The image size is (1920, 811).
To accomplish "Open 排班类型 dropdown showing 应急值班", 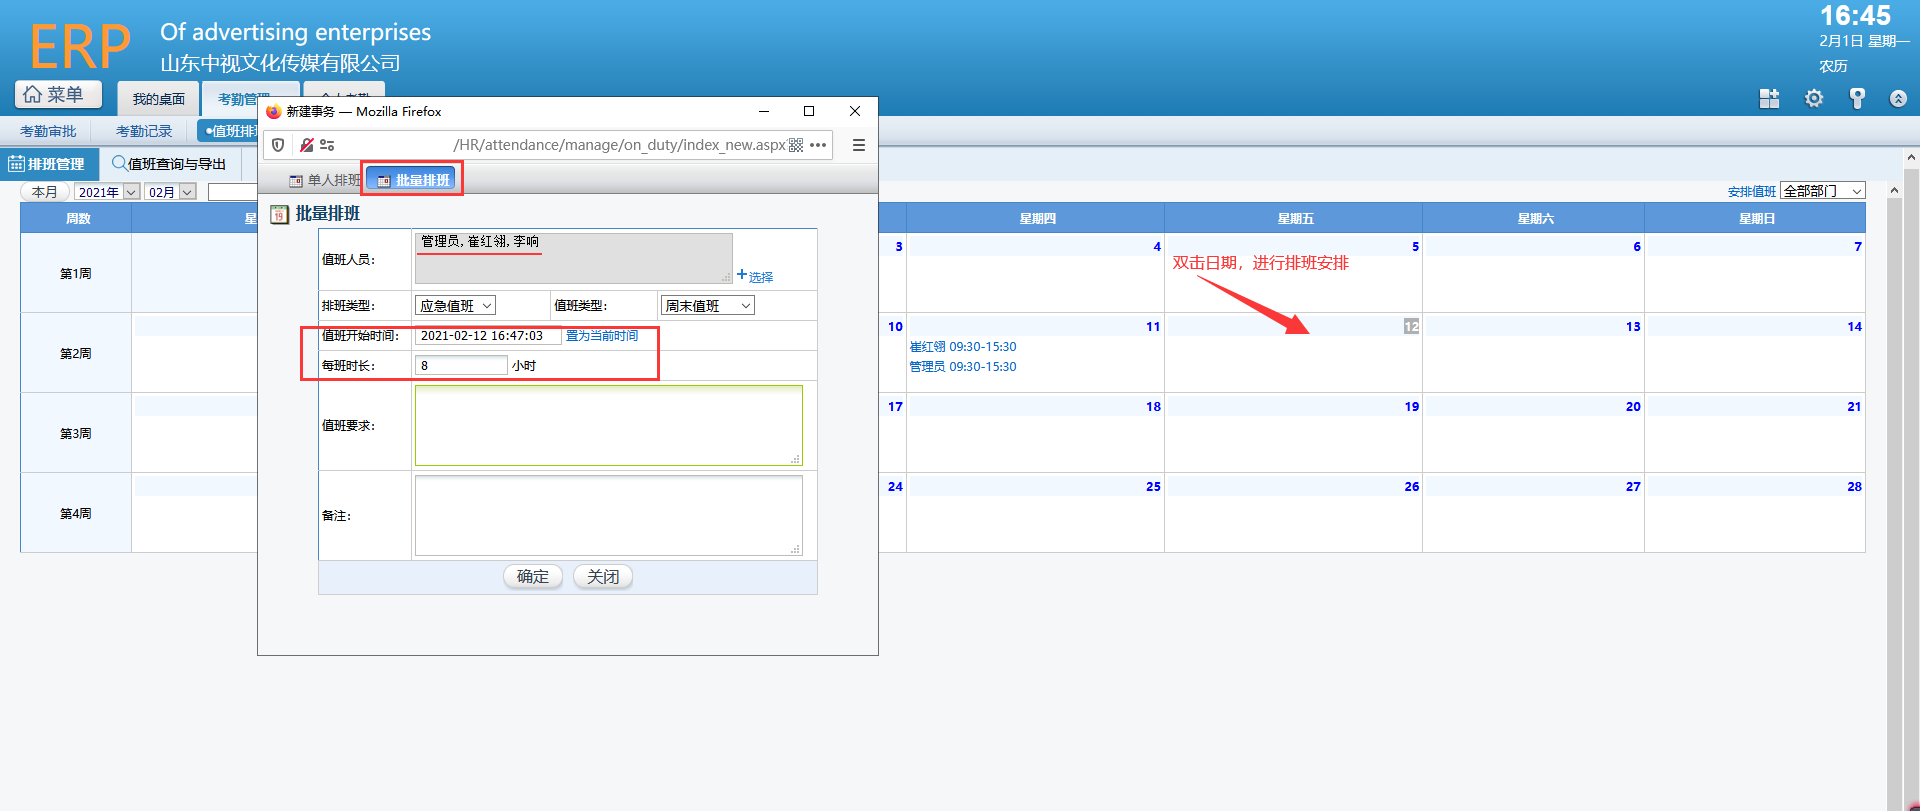I will (455, 306).
